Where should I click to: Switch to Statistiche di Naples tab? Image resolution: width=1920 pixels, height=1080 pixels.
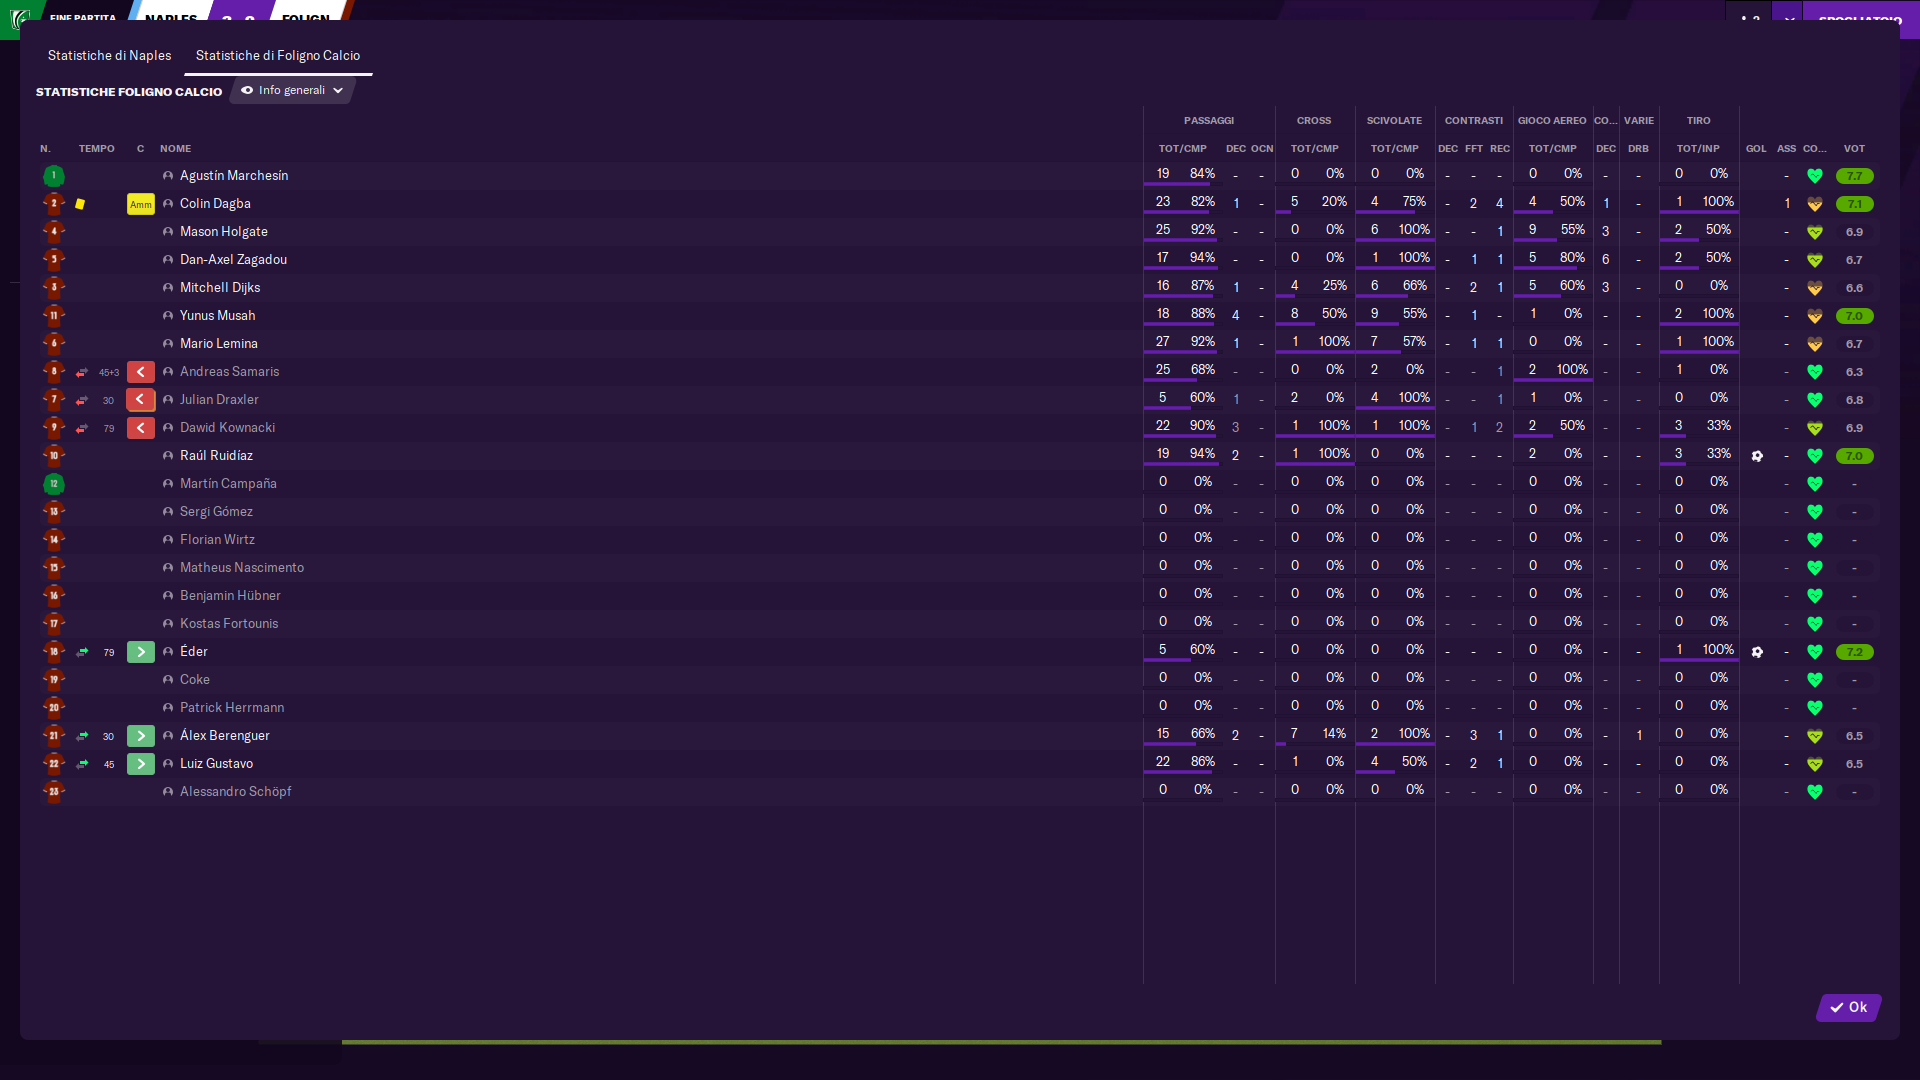[x=109, y=55]
